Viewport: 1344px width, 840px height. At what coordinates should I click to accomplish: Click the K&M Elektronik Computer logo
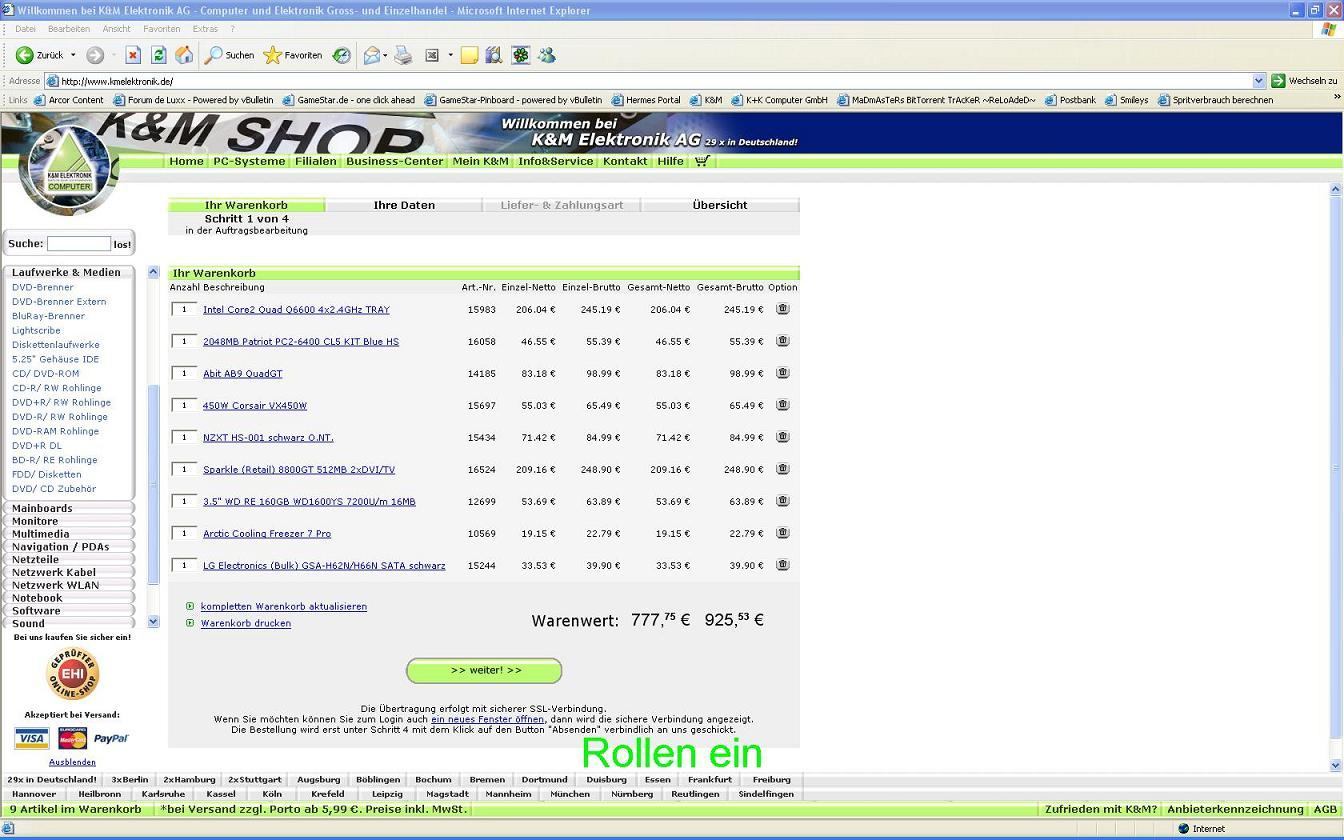click(x=68, y=170)
